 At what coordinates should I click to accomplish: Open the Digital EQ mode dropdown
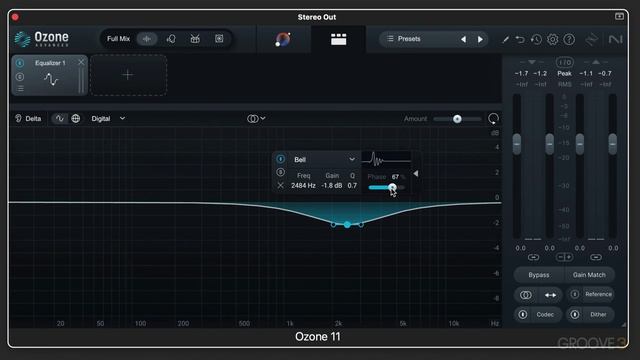coord(108,118)
